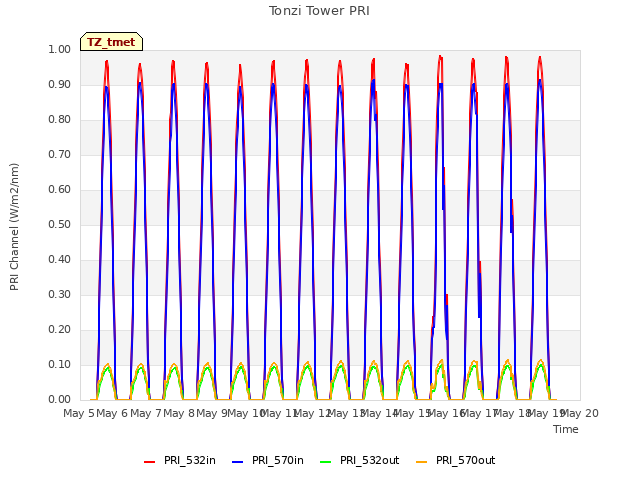Click the 0.90 y-axis tick label
This screenshot has width=640, height=480.
pyautogui.click(x=60, y=84)
